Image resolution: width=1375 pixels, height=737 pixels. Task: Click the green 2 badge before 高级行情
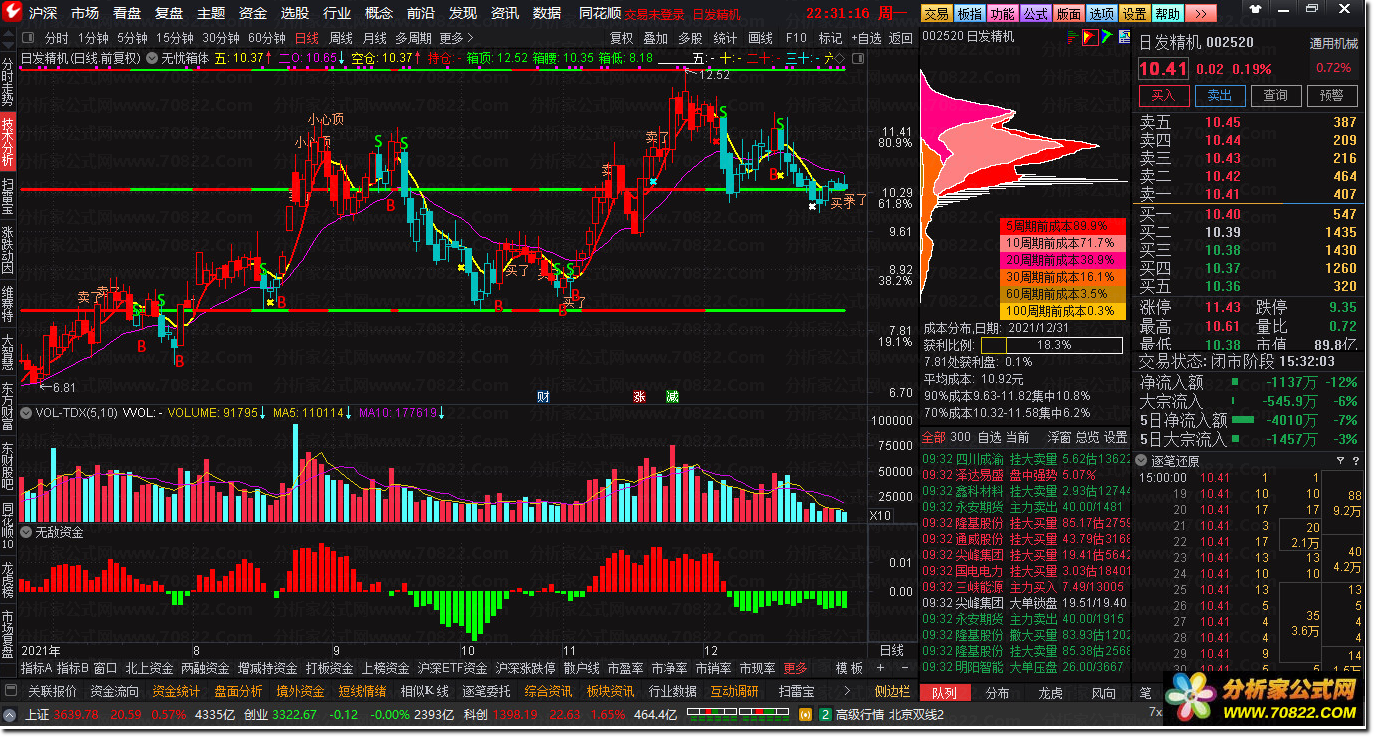click(825, 715)
